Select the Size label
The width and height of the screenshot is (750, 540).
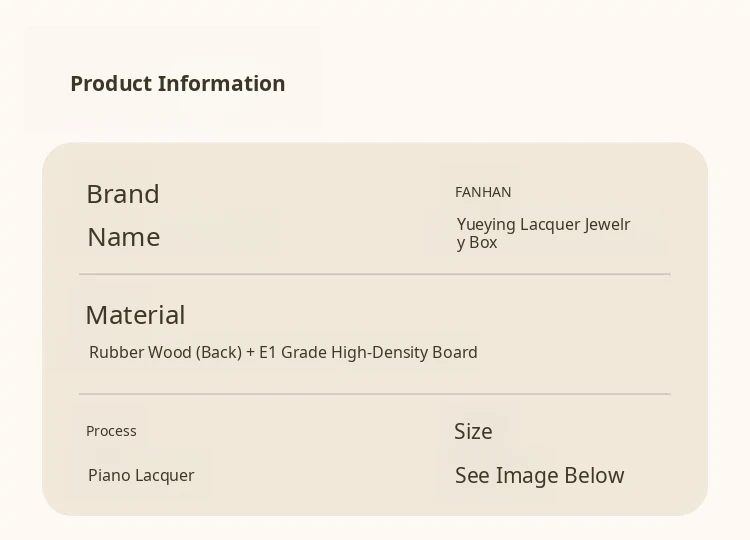tap(473, 431)
